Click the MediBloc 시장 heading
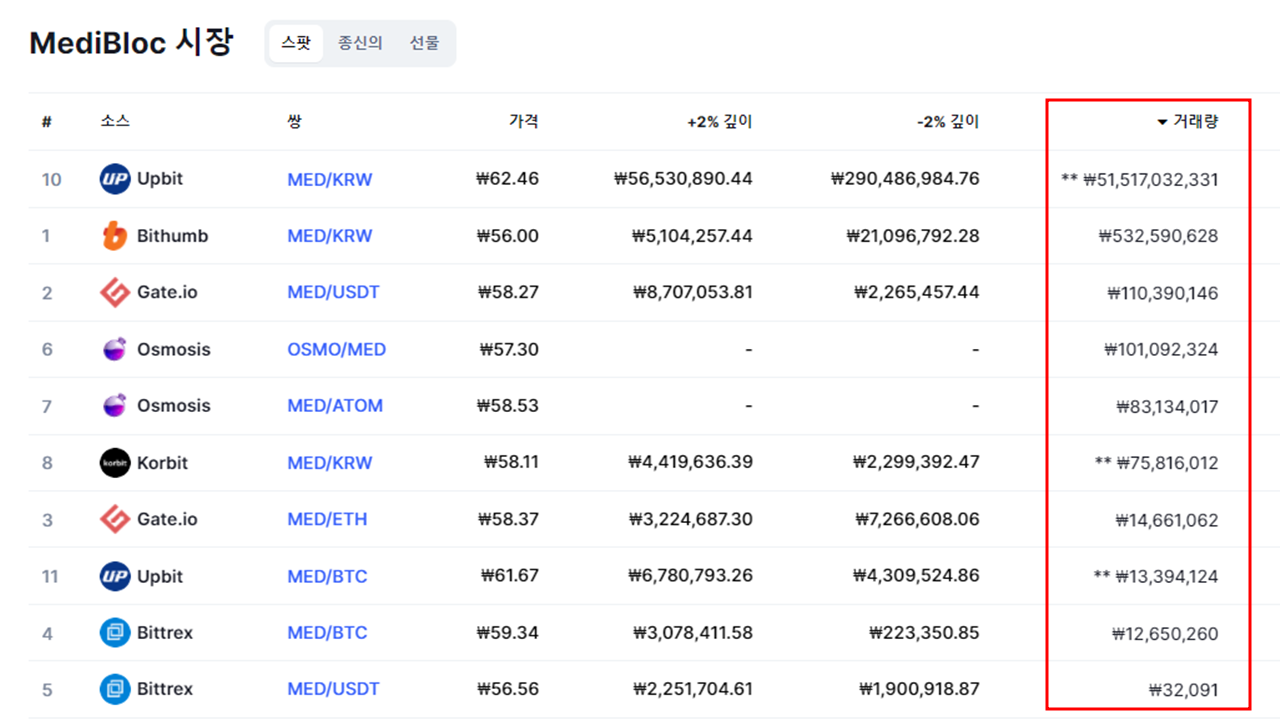Image resolution: width=1280 pixels, height=720 pixels. (x=131, y=43)
